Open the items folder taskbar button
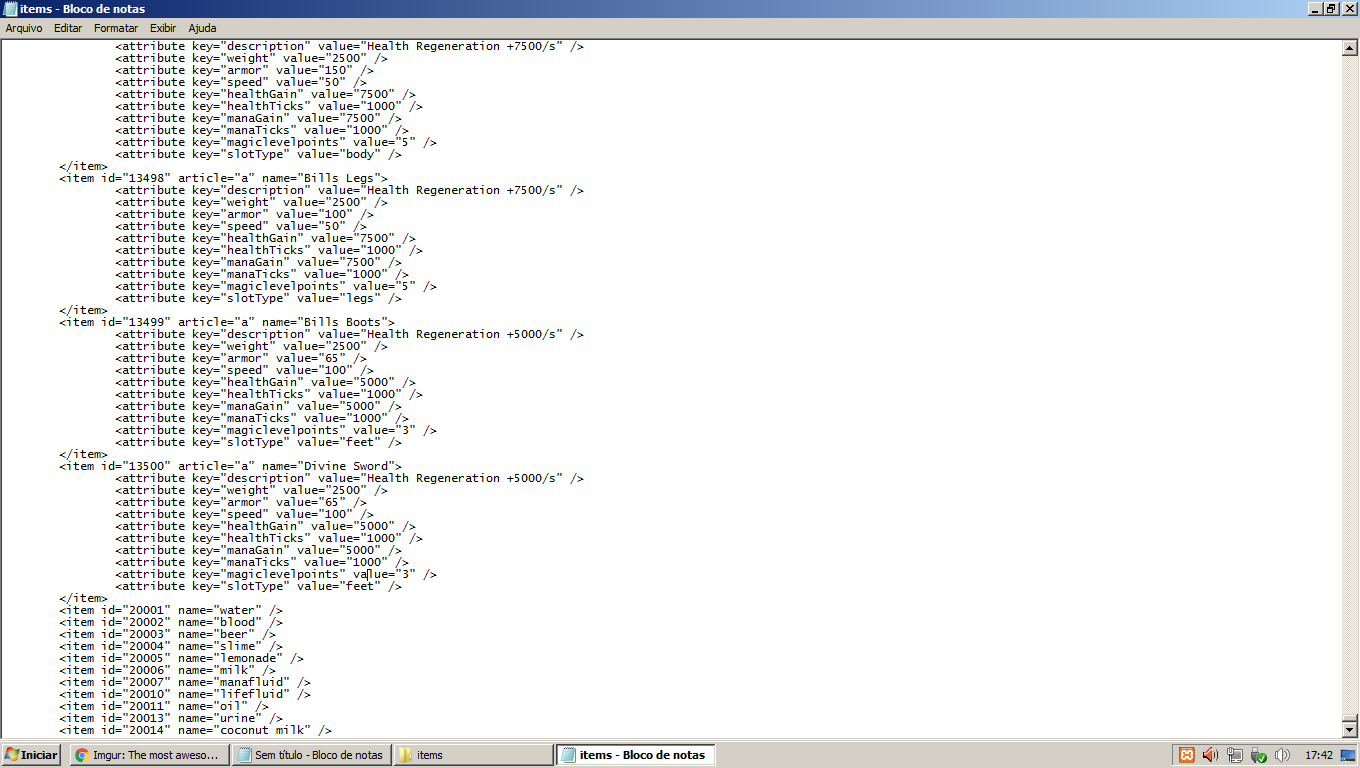This screenshot has height=768, width=1360. pos(472,755)
